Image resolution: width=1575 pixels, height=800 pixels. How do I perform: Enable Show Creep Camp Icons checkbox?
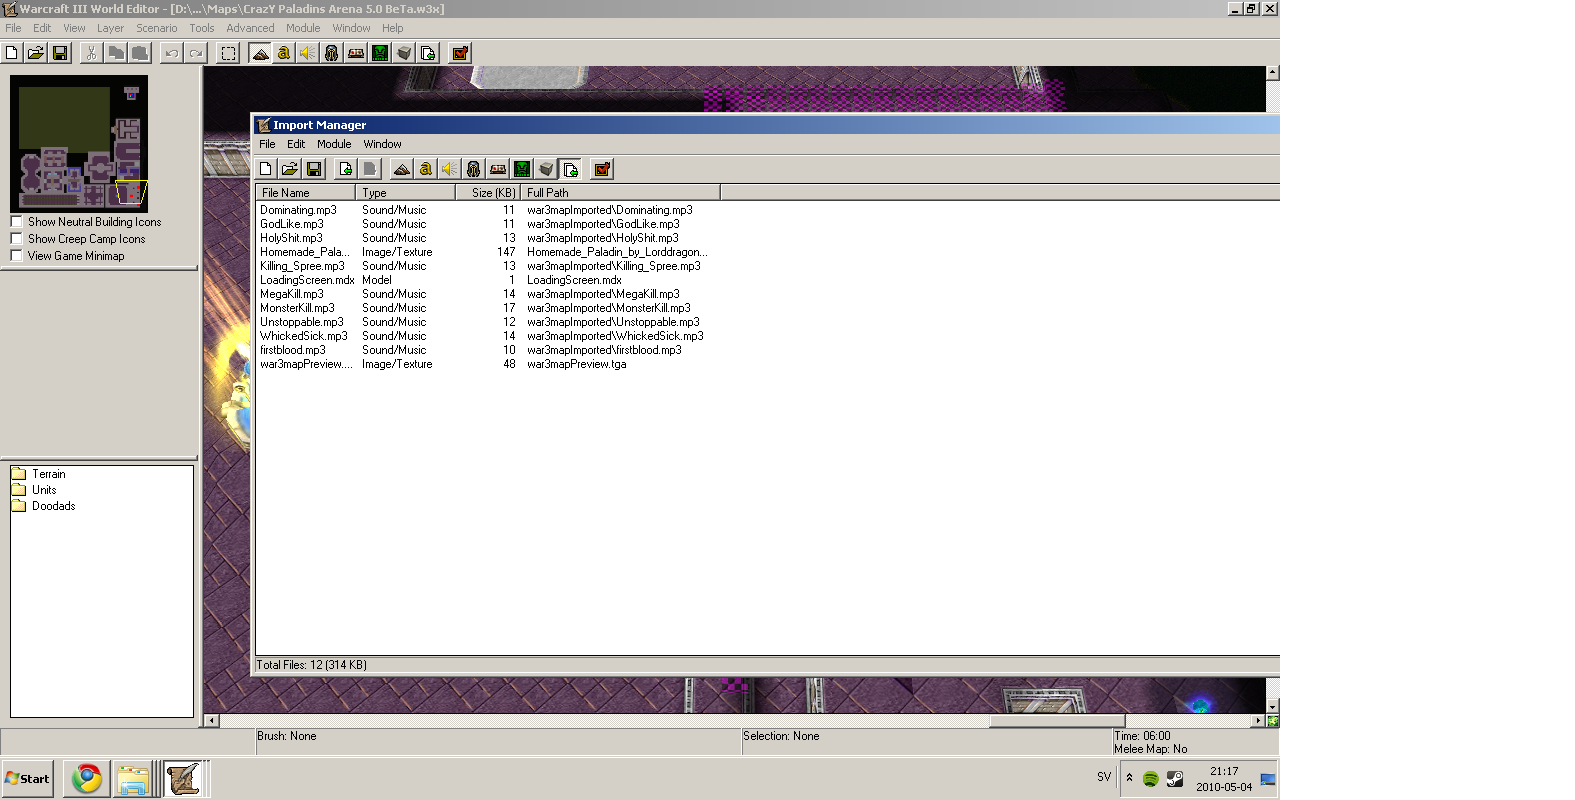(16, 239)
